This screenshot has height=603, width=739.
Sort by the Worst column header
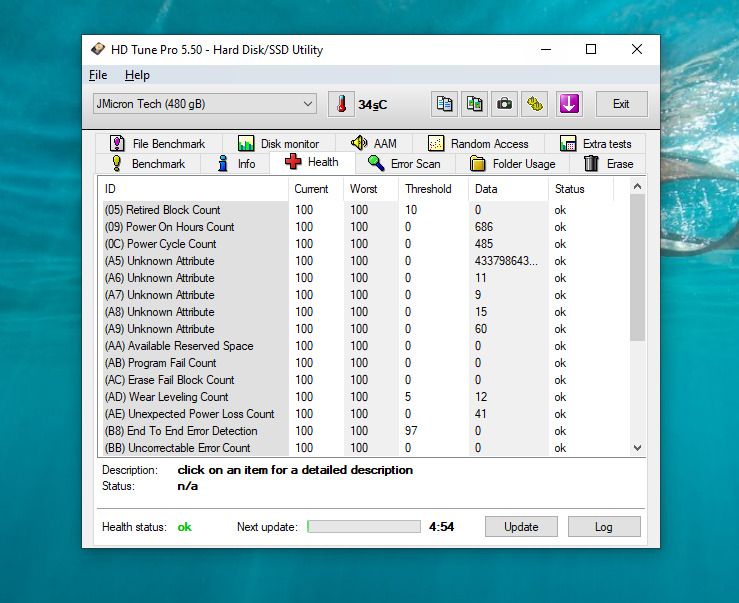tap(370, 189)
